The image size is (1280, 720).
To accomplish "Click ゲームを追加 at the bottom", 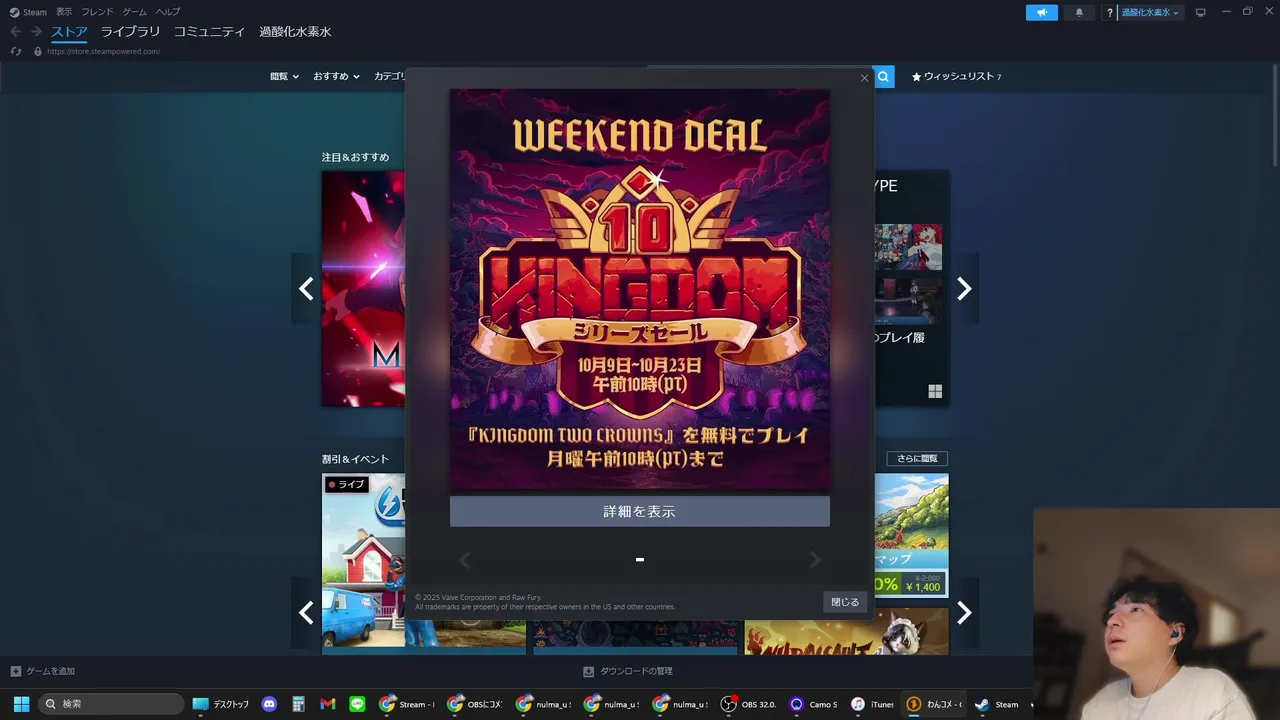I will click(43, 671).
